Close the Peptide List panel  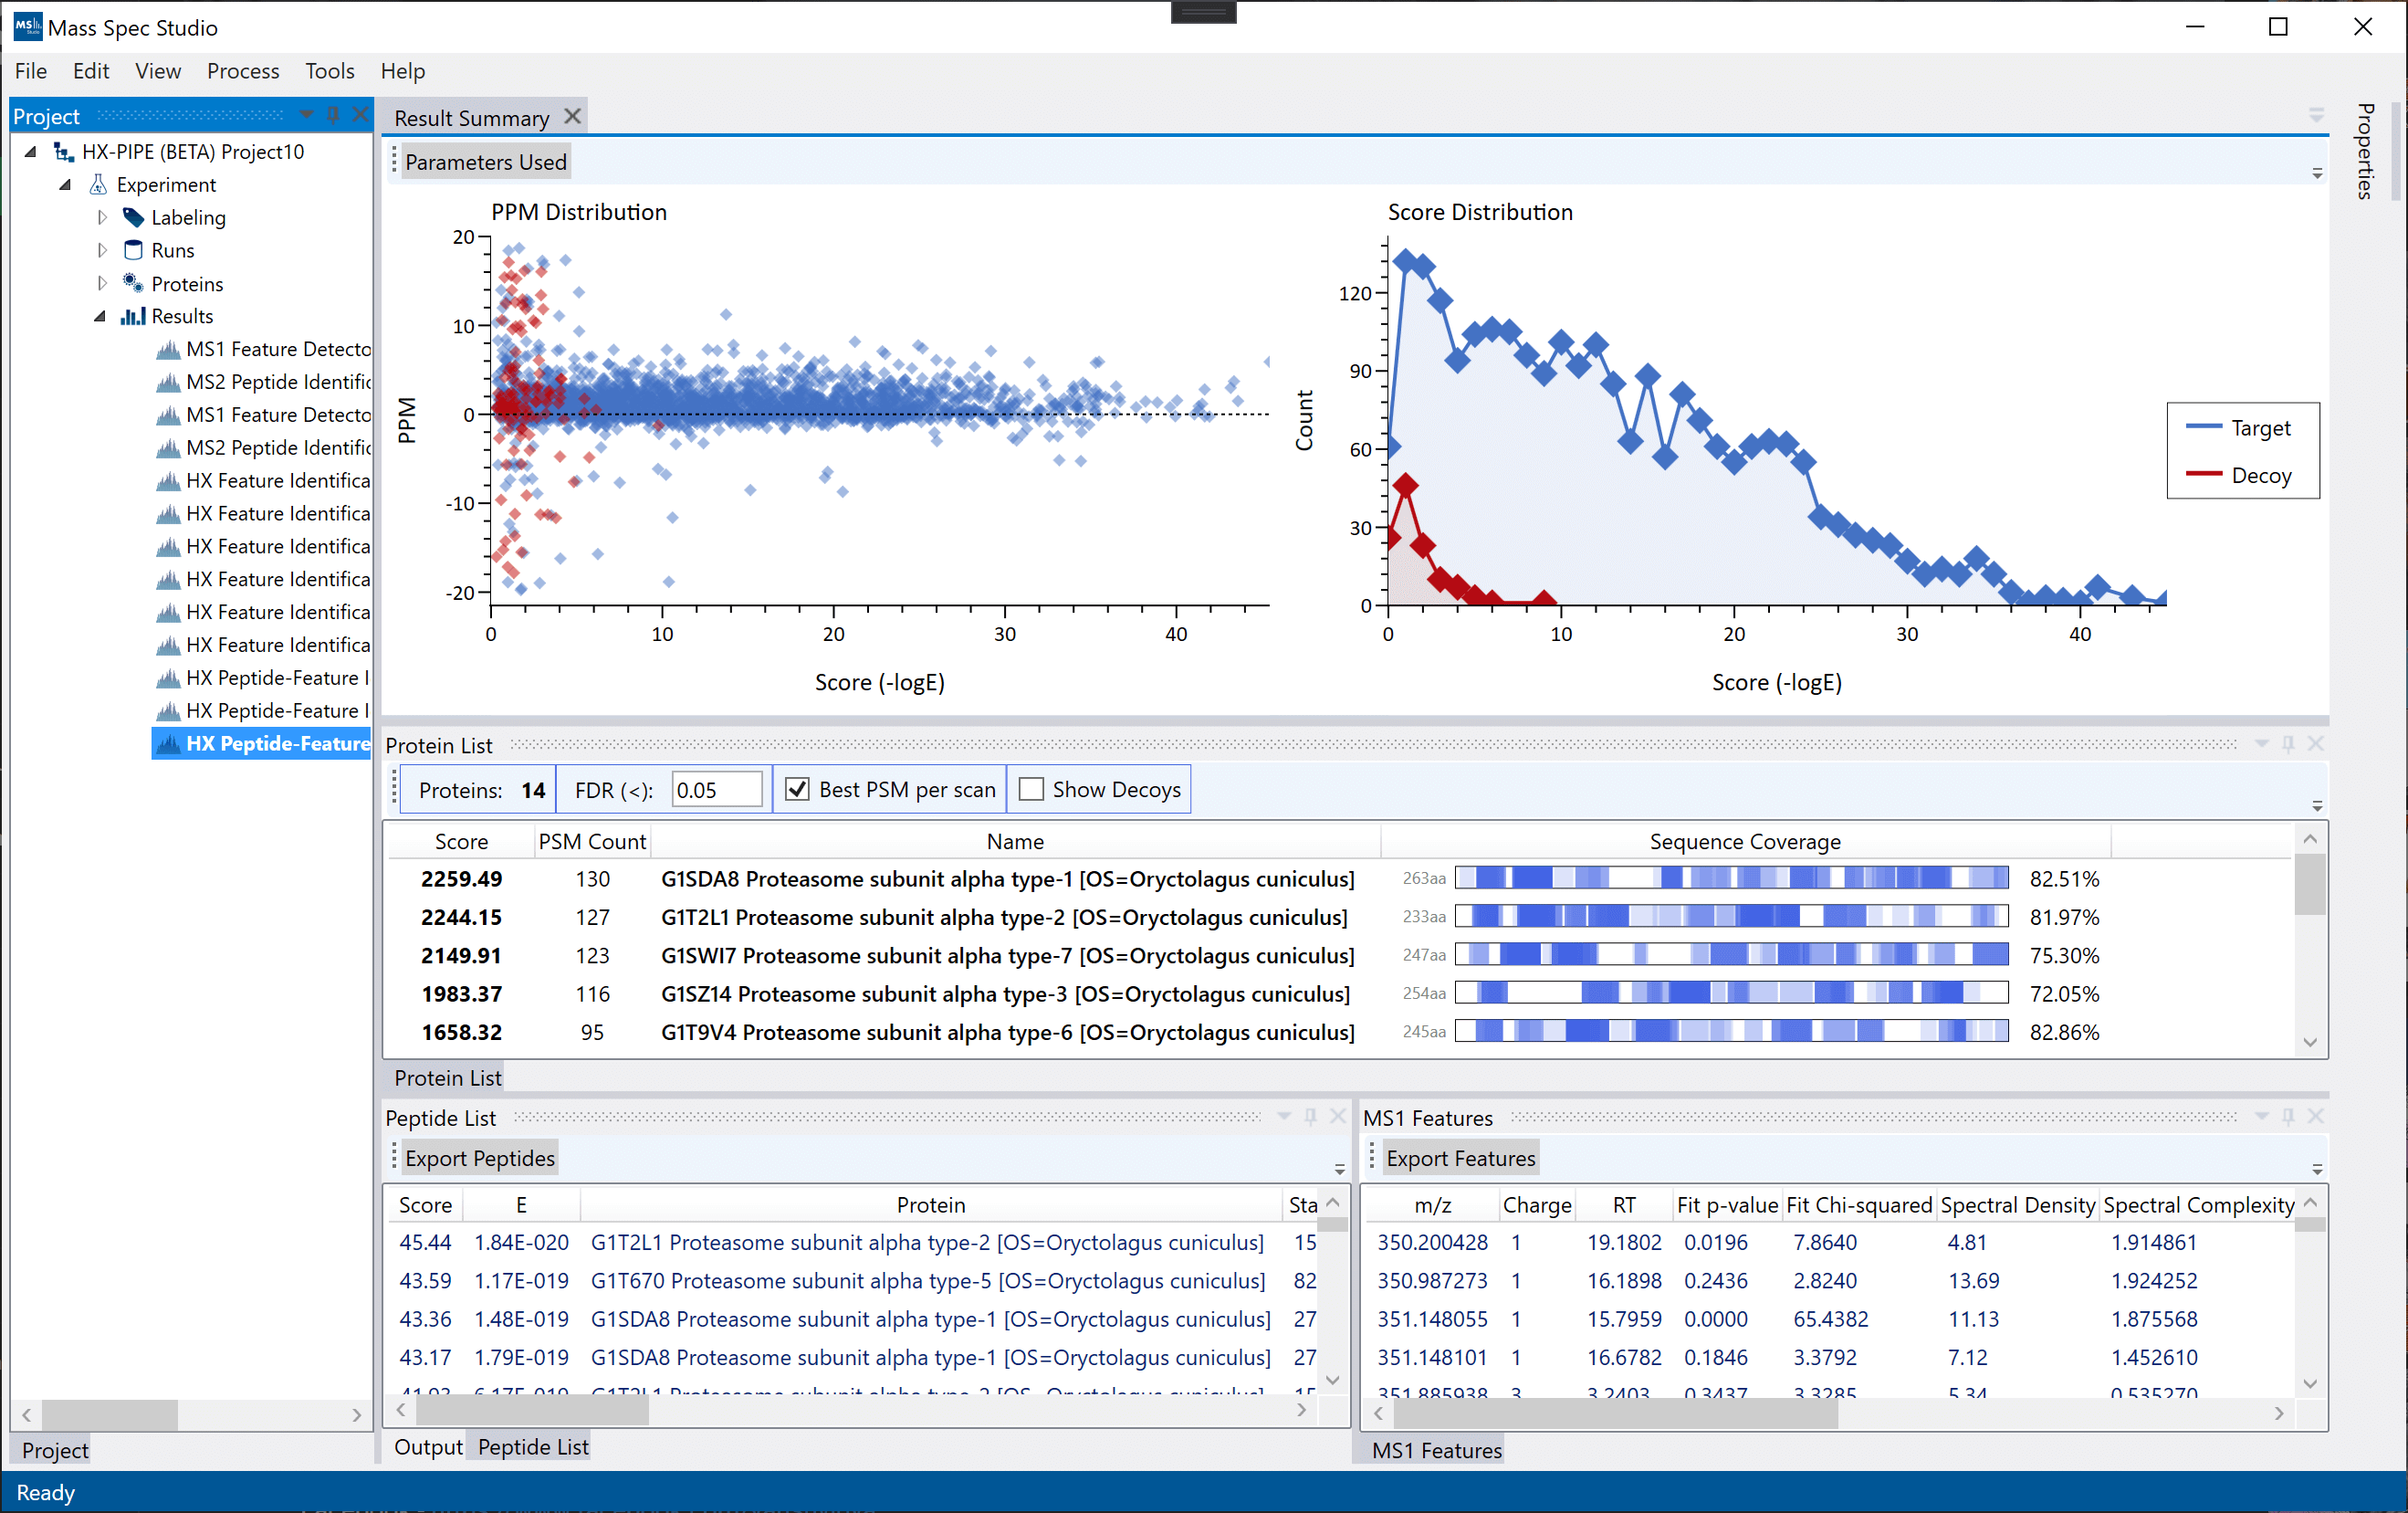tap(1337, 1117)
